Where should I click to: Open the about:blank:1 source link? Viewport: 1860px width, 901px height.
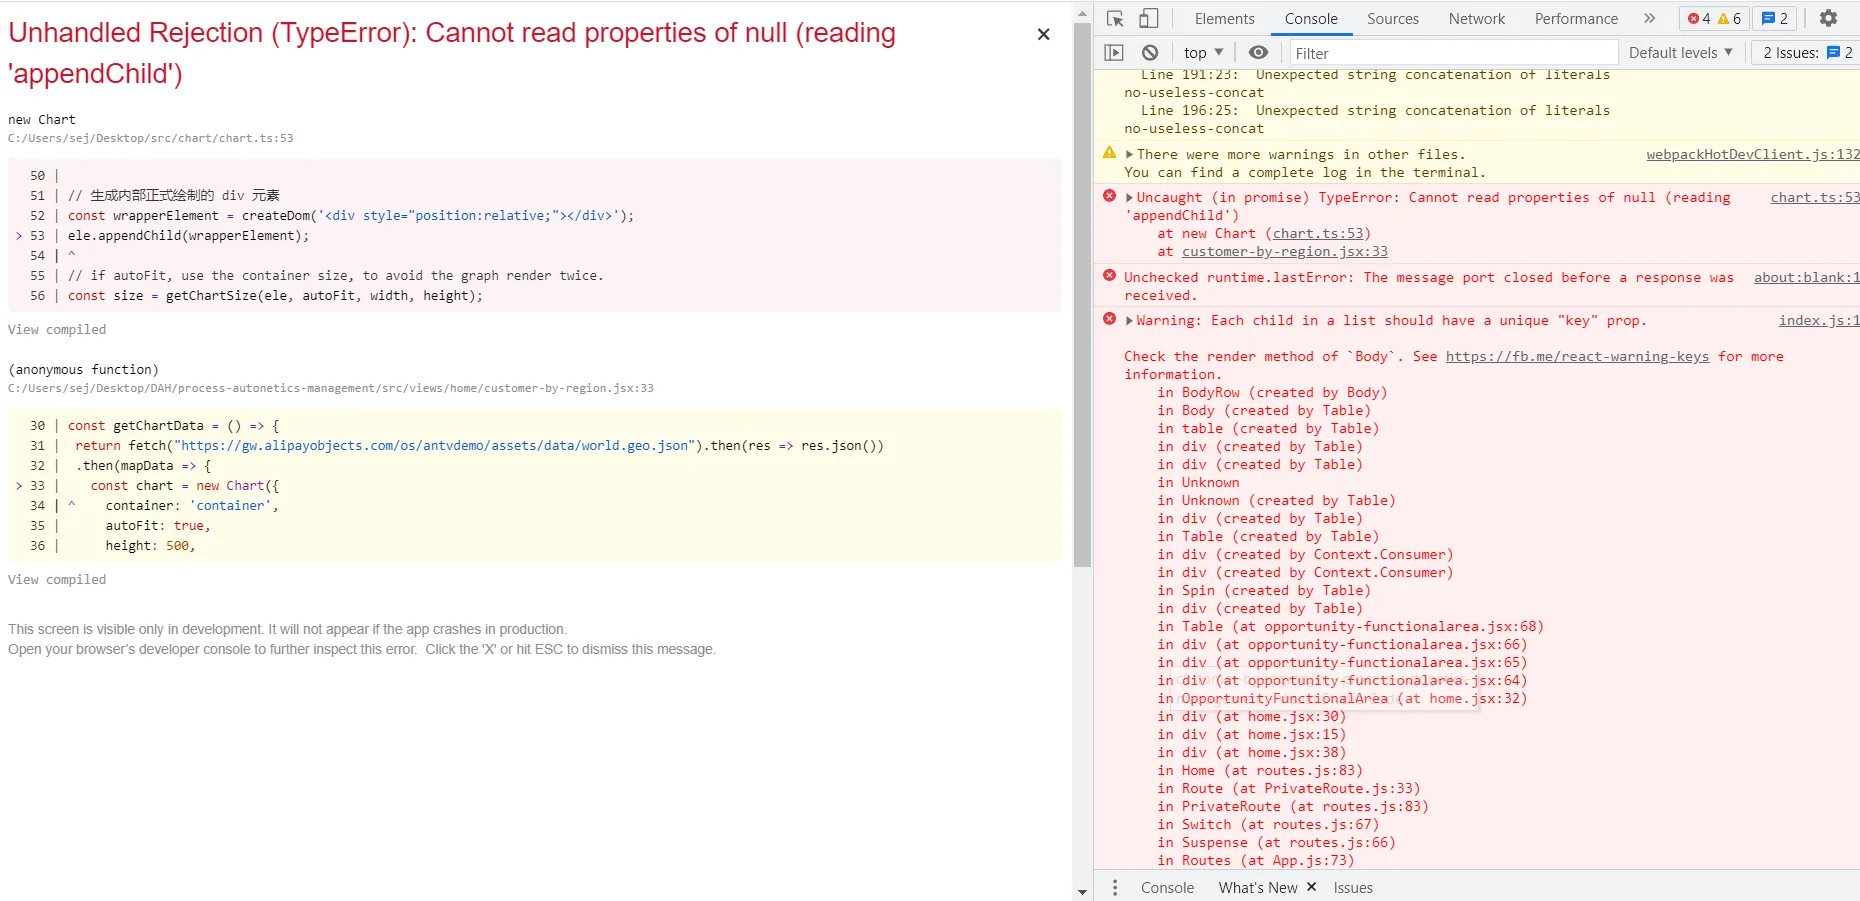[1806, 278]
